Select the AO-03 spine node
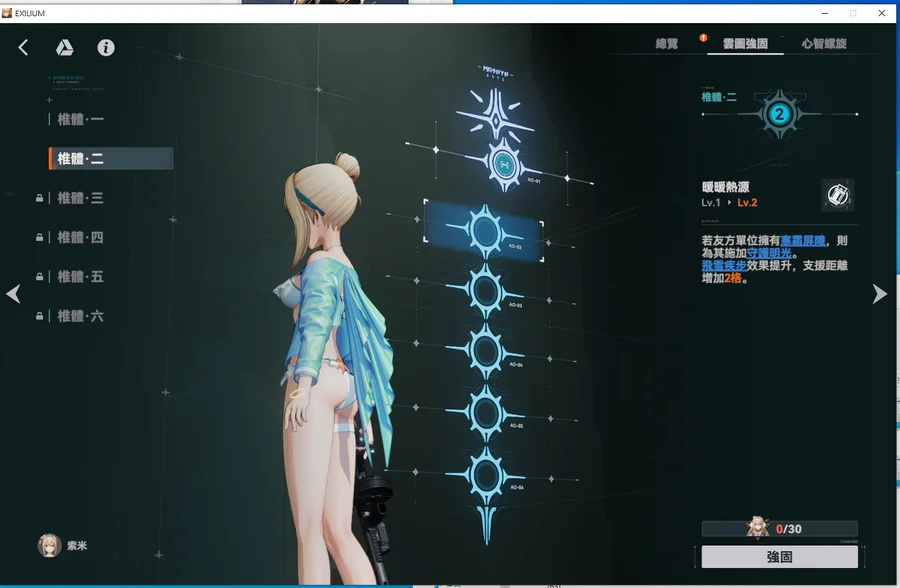The width and height of the screenshot is (900, 588). click(486, 291)
